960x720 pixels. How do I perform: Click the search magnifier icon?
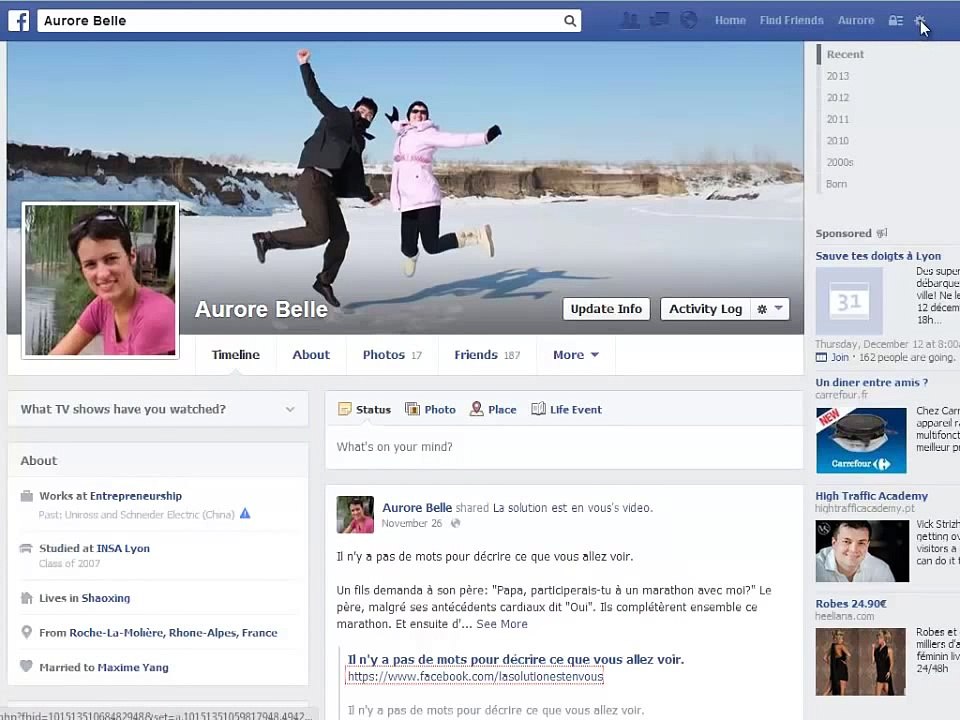point(569,21)
